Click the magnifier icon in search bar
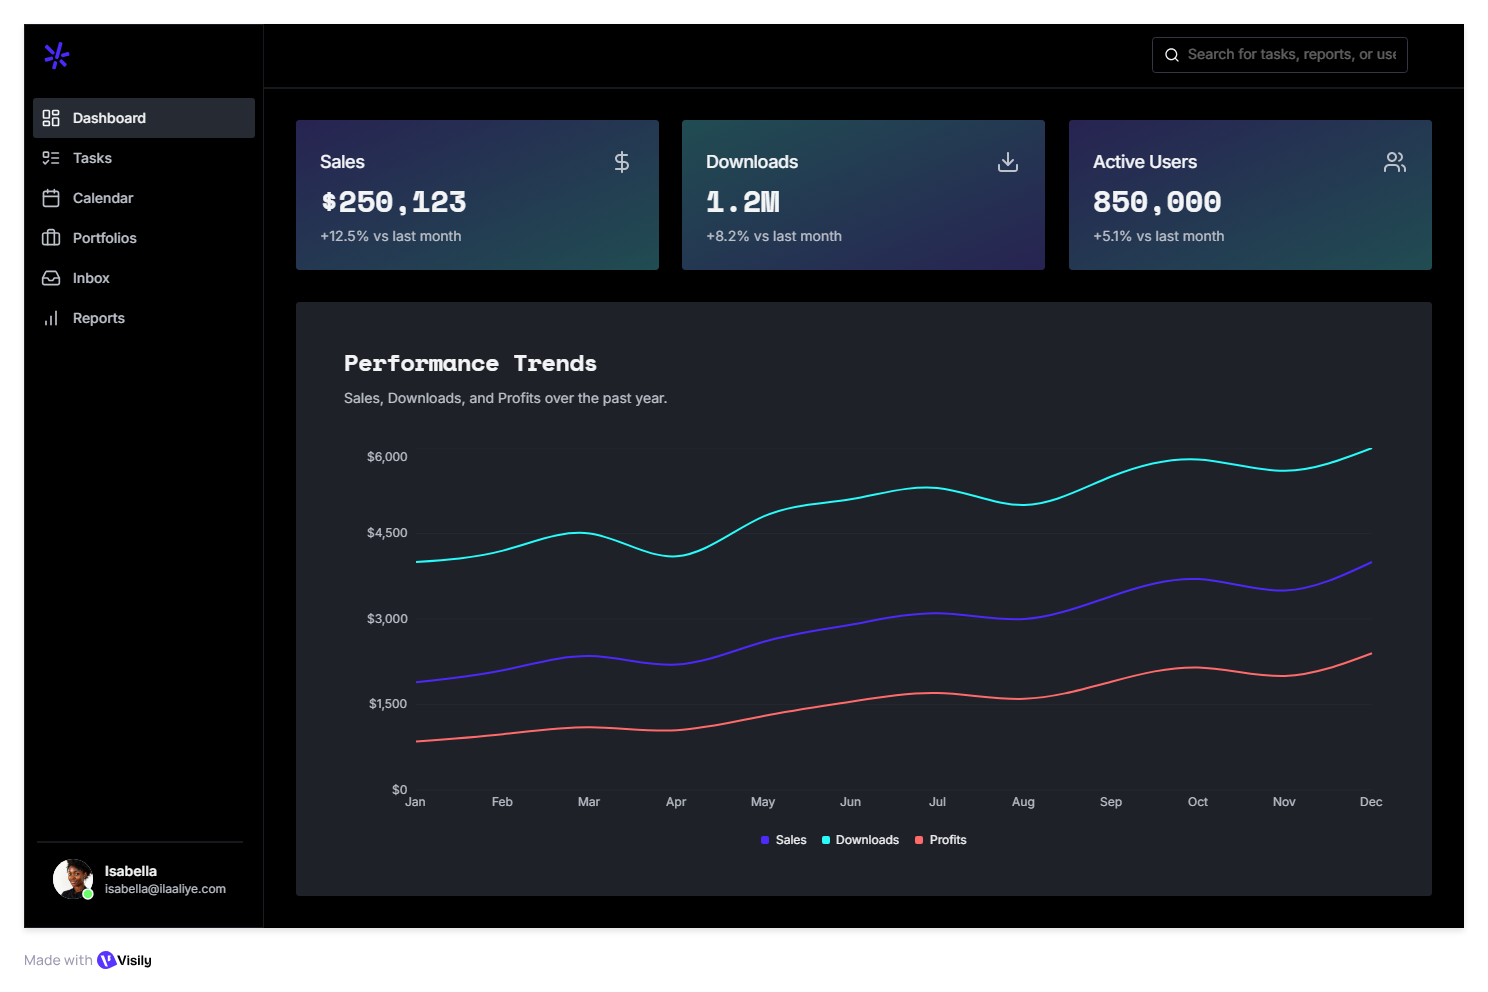 tap(1172, 55)
